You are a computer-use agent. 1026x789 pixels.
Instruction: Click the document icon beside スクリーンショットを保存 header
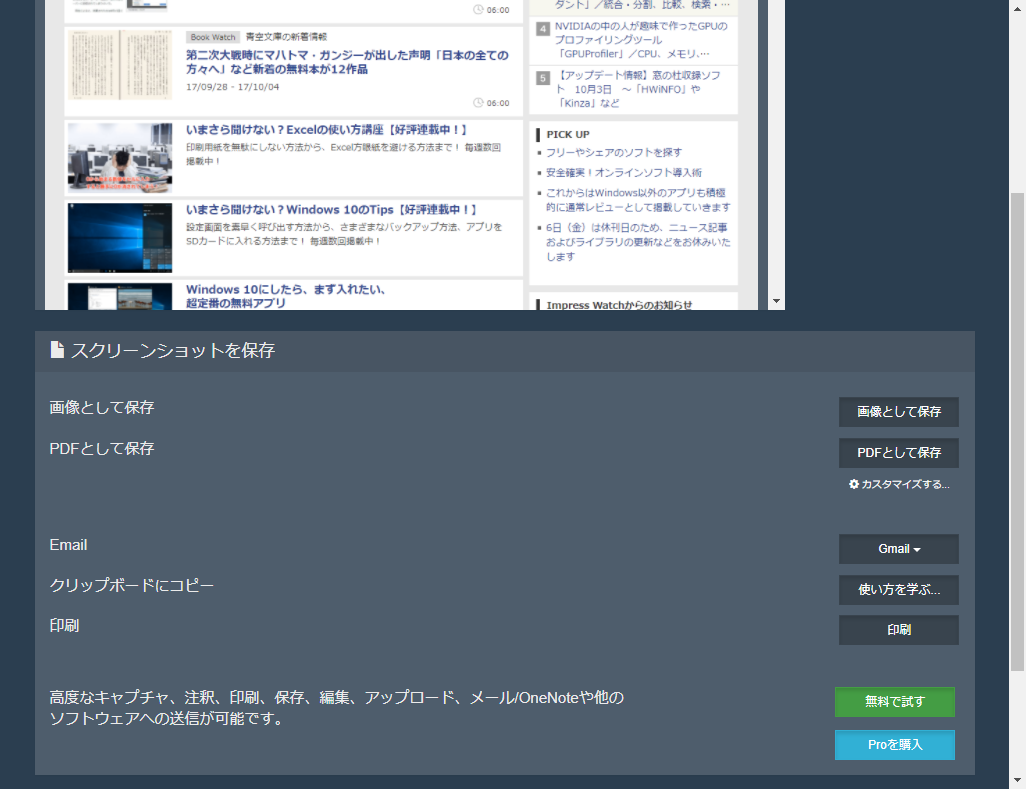pyautogui.click(x=55, y=350)
